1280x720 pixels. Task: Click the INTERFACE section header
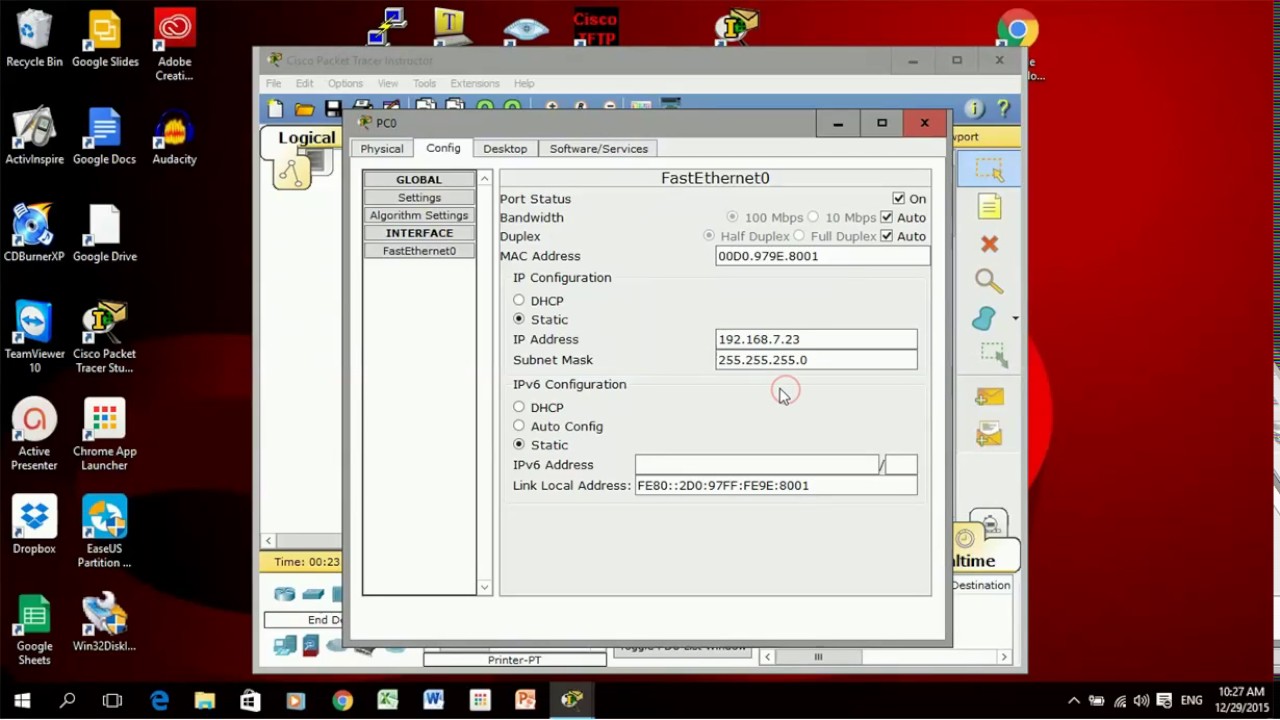point(419,233)
